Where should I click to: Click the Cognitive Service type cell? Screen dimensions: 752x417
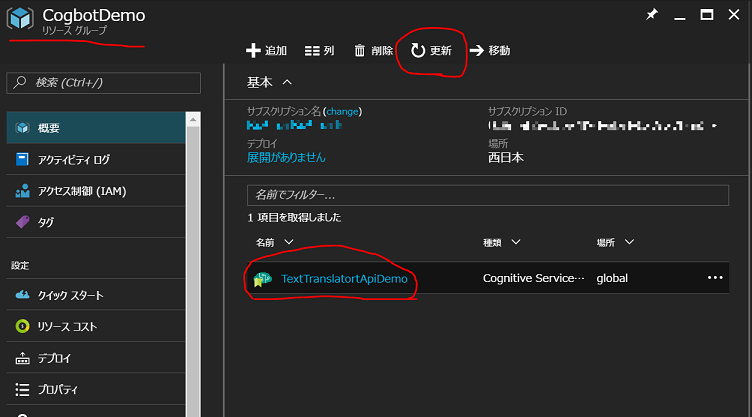pyautogui.click(x=533, y=278)
